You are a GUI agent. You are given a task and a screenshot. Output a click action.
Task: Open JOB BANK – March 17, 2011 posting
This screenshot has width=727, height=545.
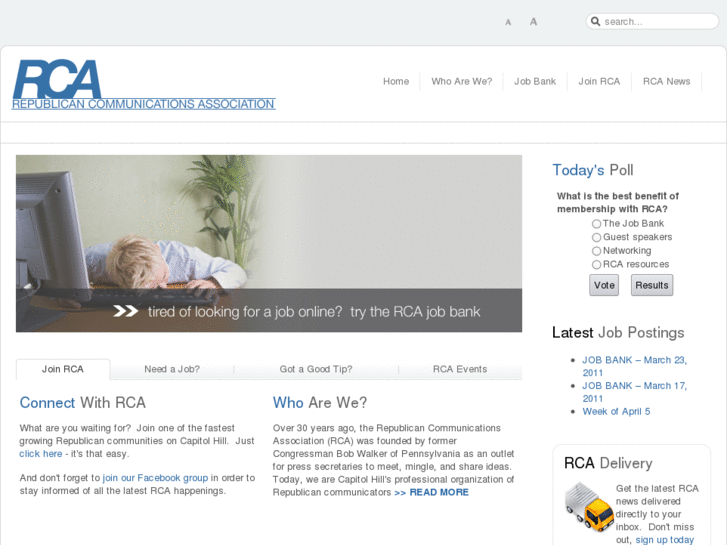(x=634, y=392)
